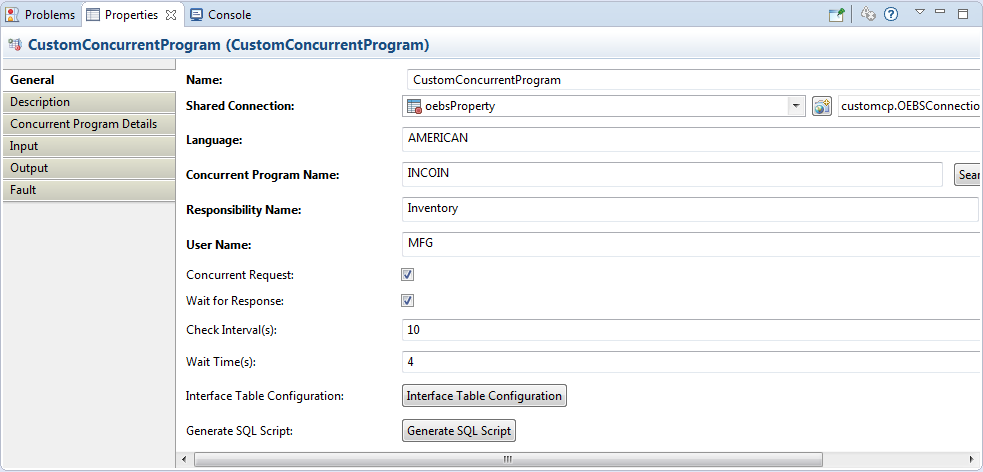Click the restore default value icon
The width and height of the screenshot is (983, 472).
click(868, 15)
